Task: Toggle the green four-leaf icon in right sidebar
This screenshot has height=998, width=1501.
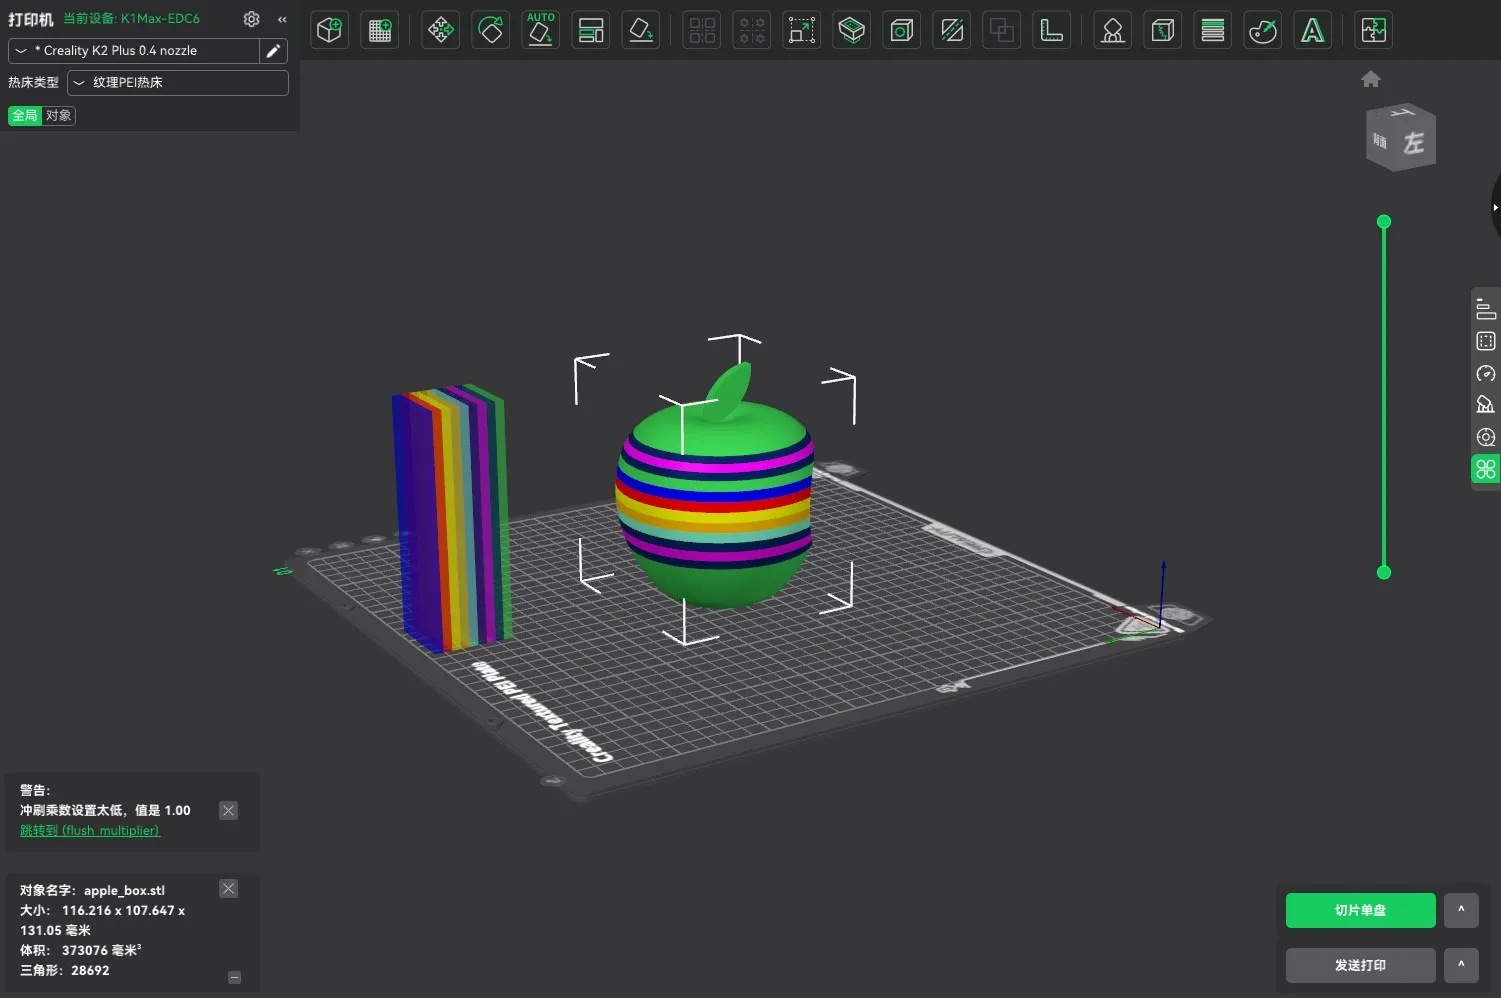Action: 1486,469
